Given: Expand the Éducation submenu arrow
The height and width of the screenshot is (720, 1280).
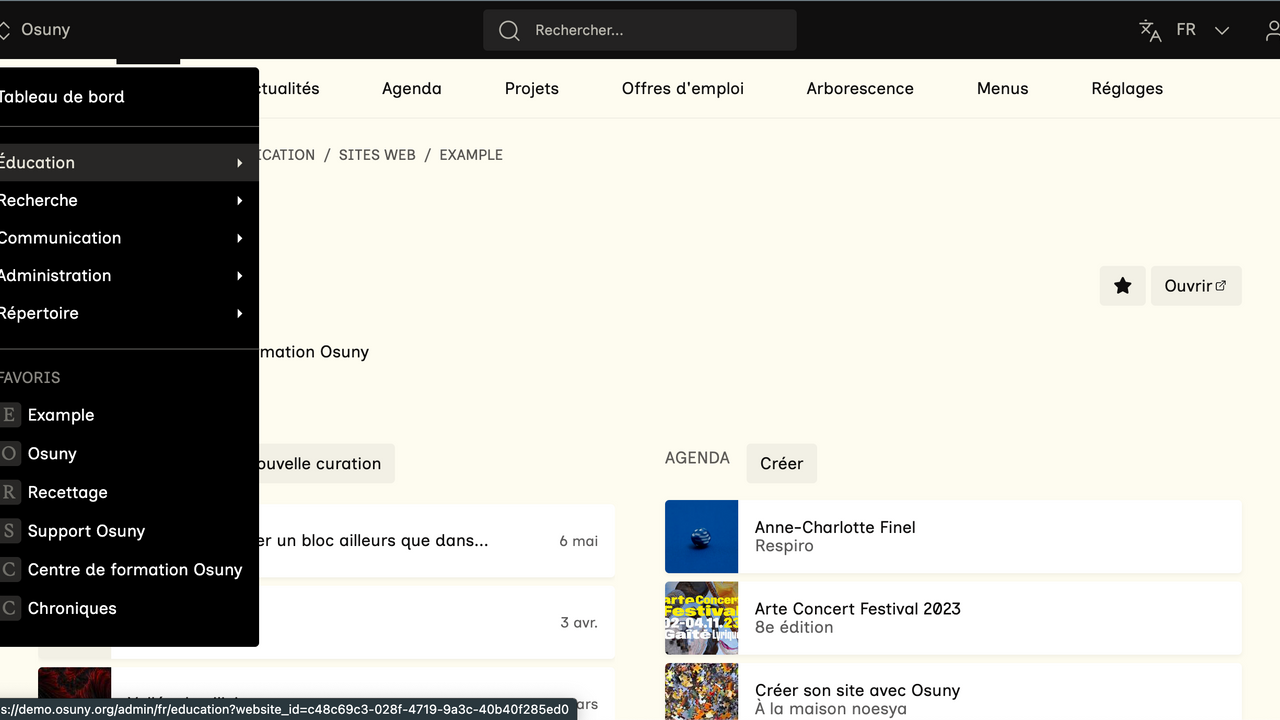Looking at the screenshot, I should point(240,163).
